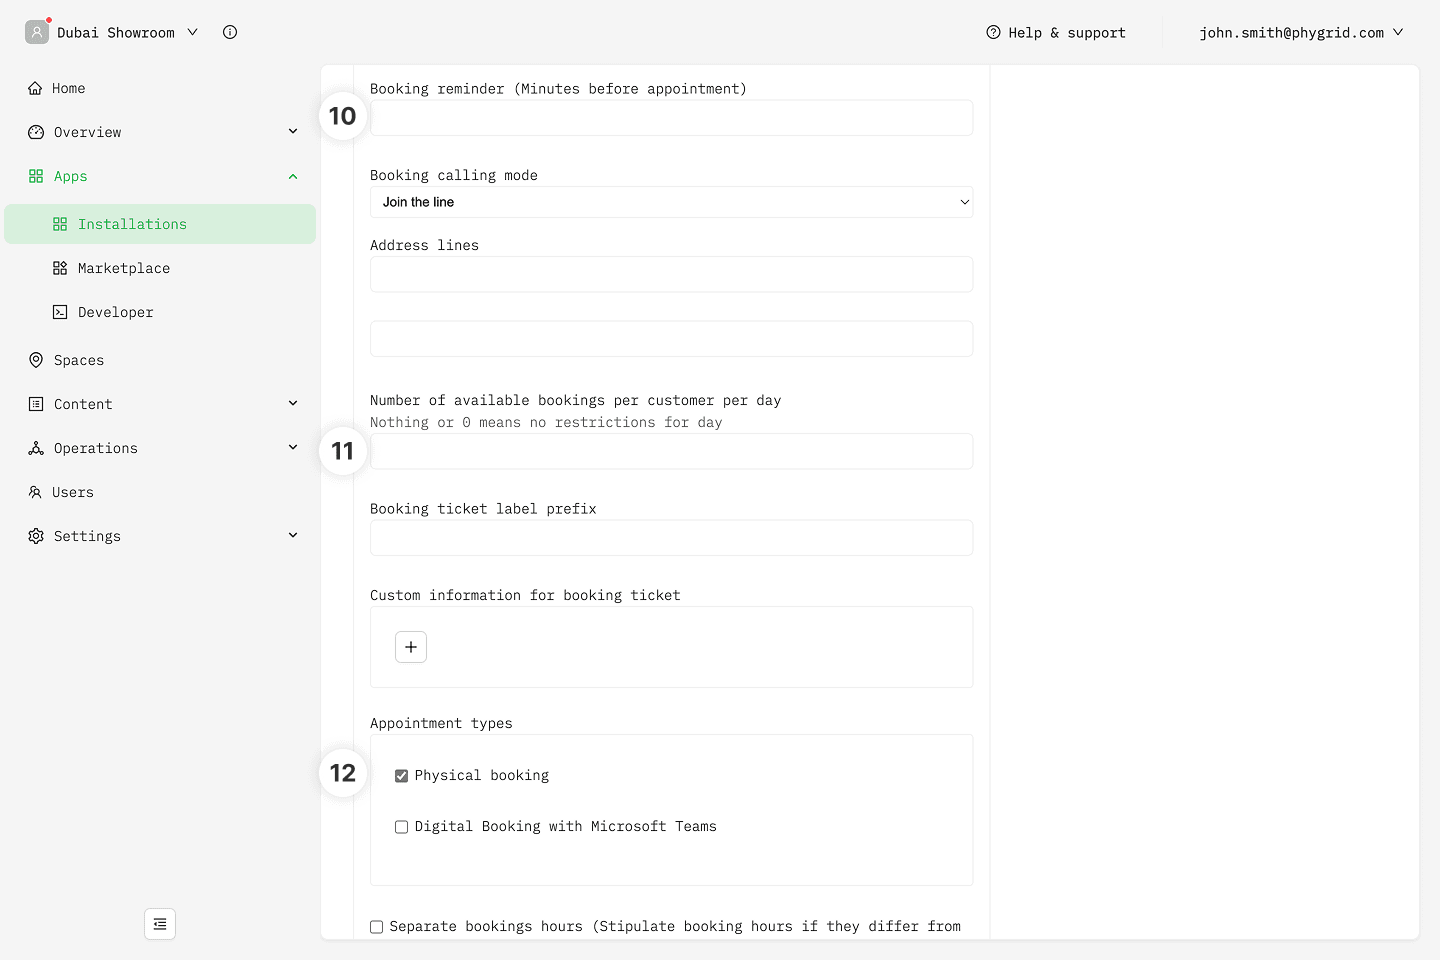Focus the Booking ticket label prefix field
Viewport: 1440px width, 960px height.
[x=671, y=538]
